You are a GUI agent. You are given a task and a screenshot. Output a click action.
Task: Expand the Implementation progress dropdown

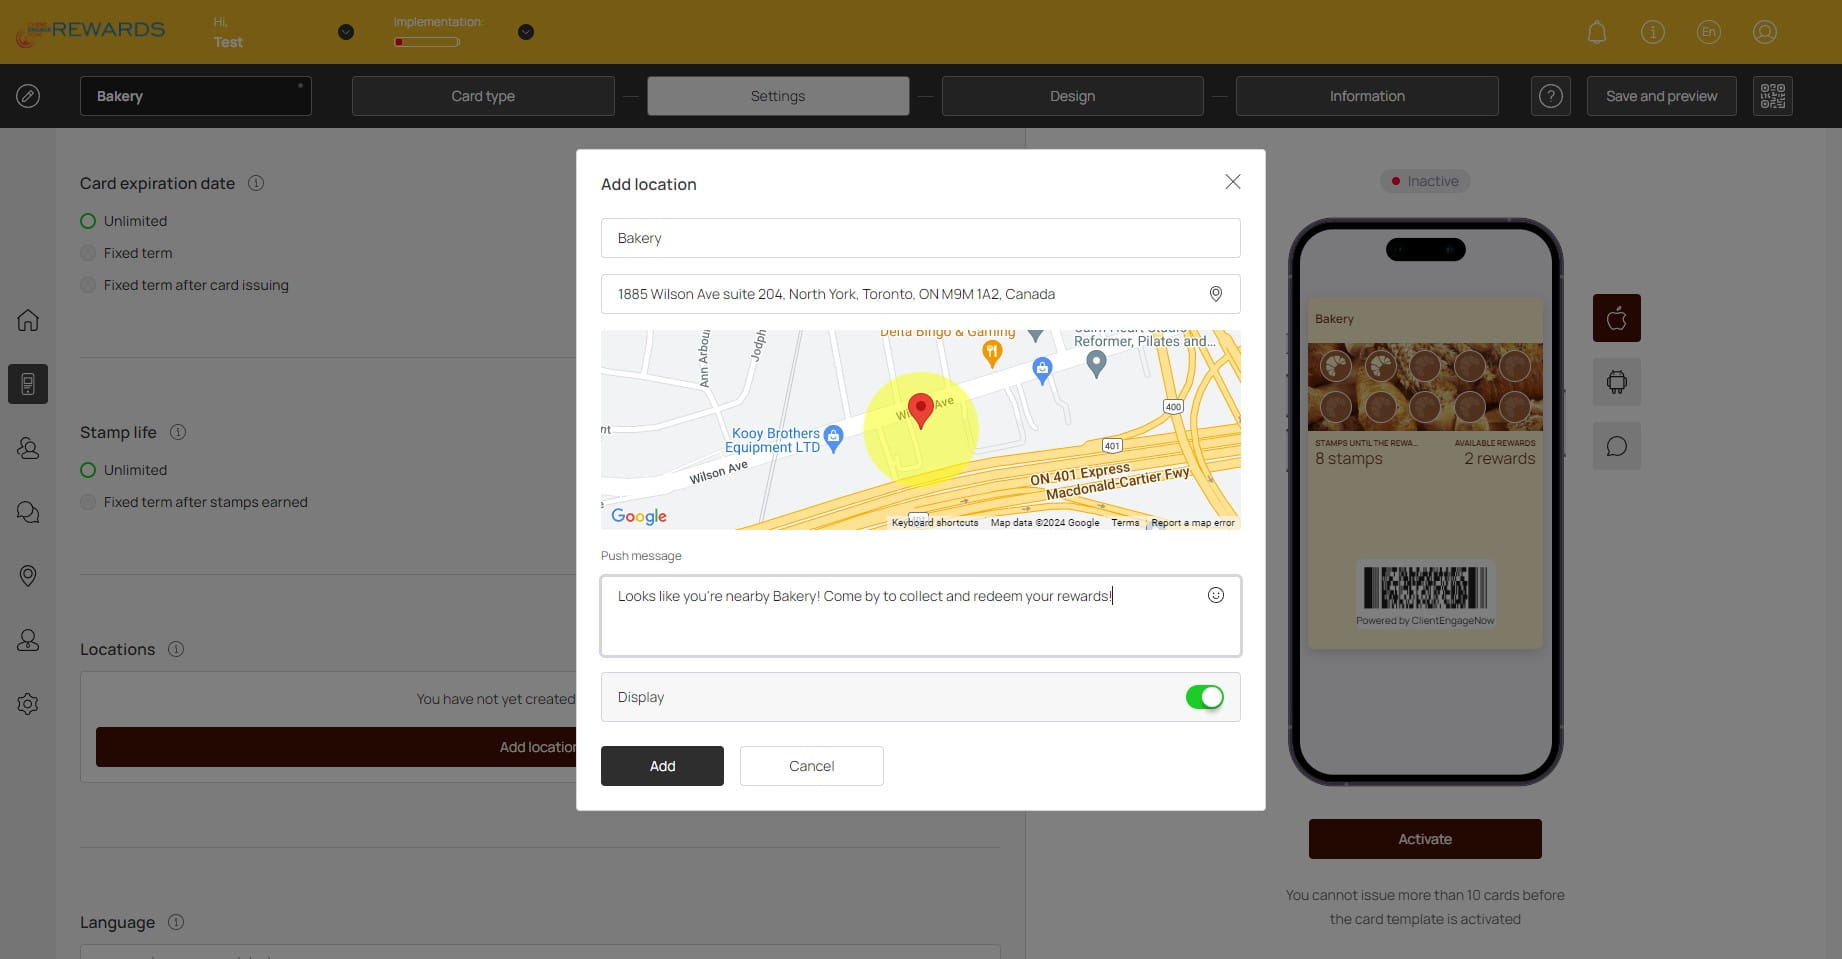[526, 32]
